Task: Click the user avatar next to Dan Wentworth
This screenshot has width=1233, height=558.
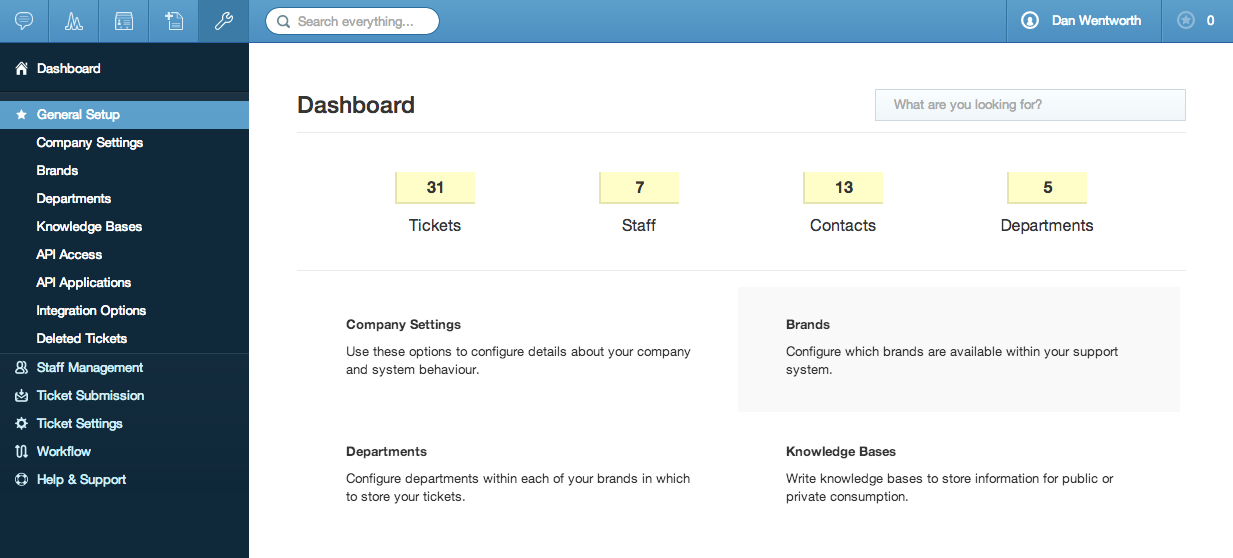Action: [x=1030, y=20]
